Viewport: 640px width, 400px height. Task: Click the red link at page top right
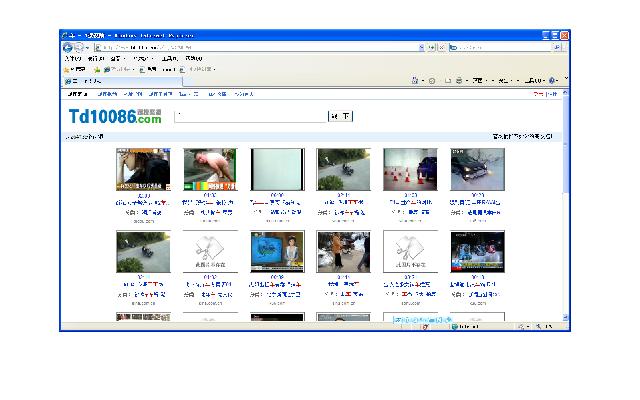538,94
